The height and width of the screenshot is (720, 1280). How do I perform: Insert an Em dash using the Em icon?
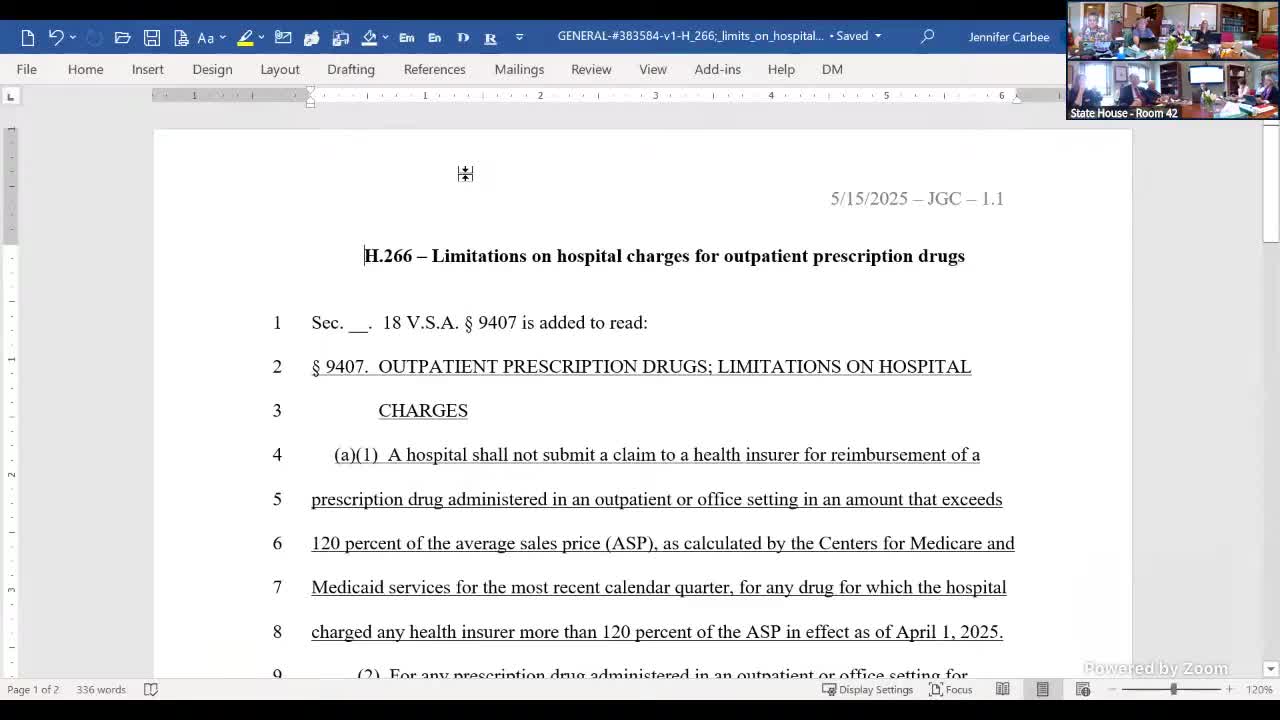pos(406,36)
